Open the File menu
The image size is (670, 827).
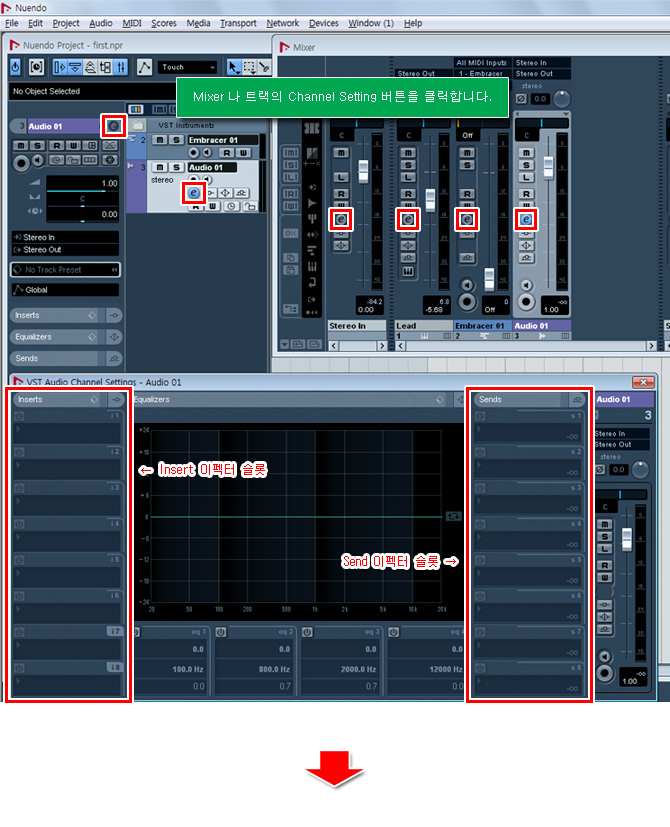12,23
